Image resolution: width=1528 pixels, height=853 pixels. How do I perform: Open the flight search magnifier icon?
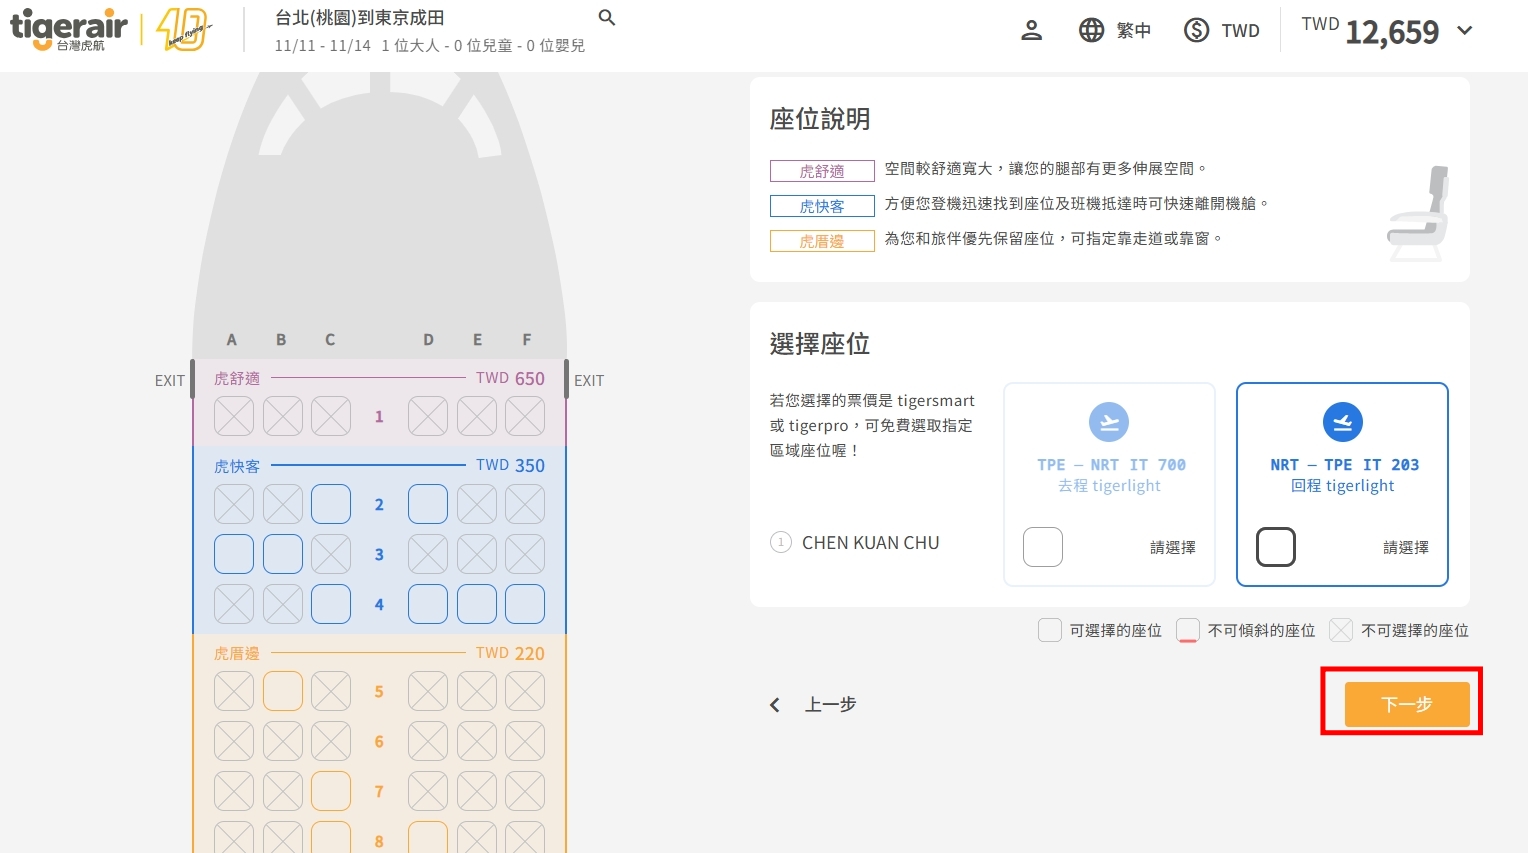coord(606,18)
